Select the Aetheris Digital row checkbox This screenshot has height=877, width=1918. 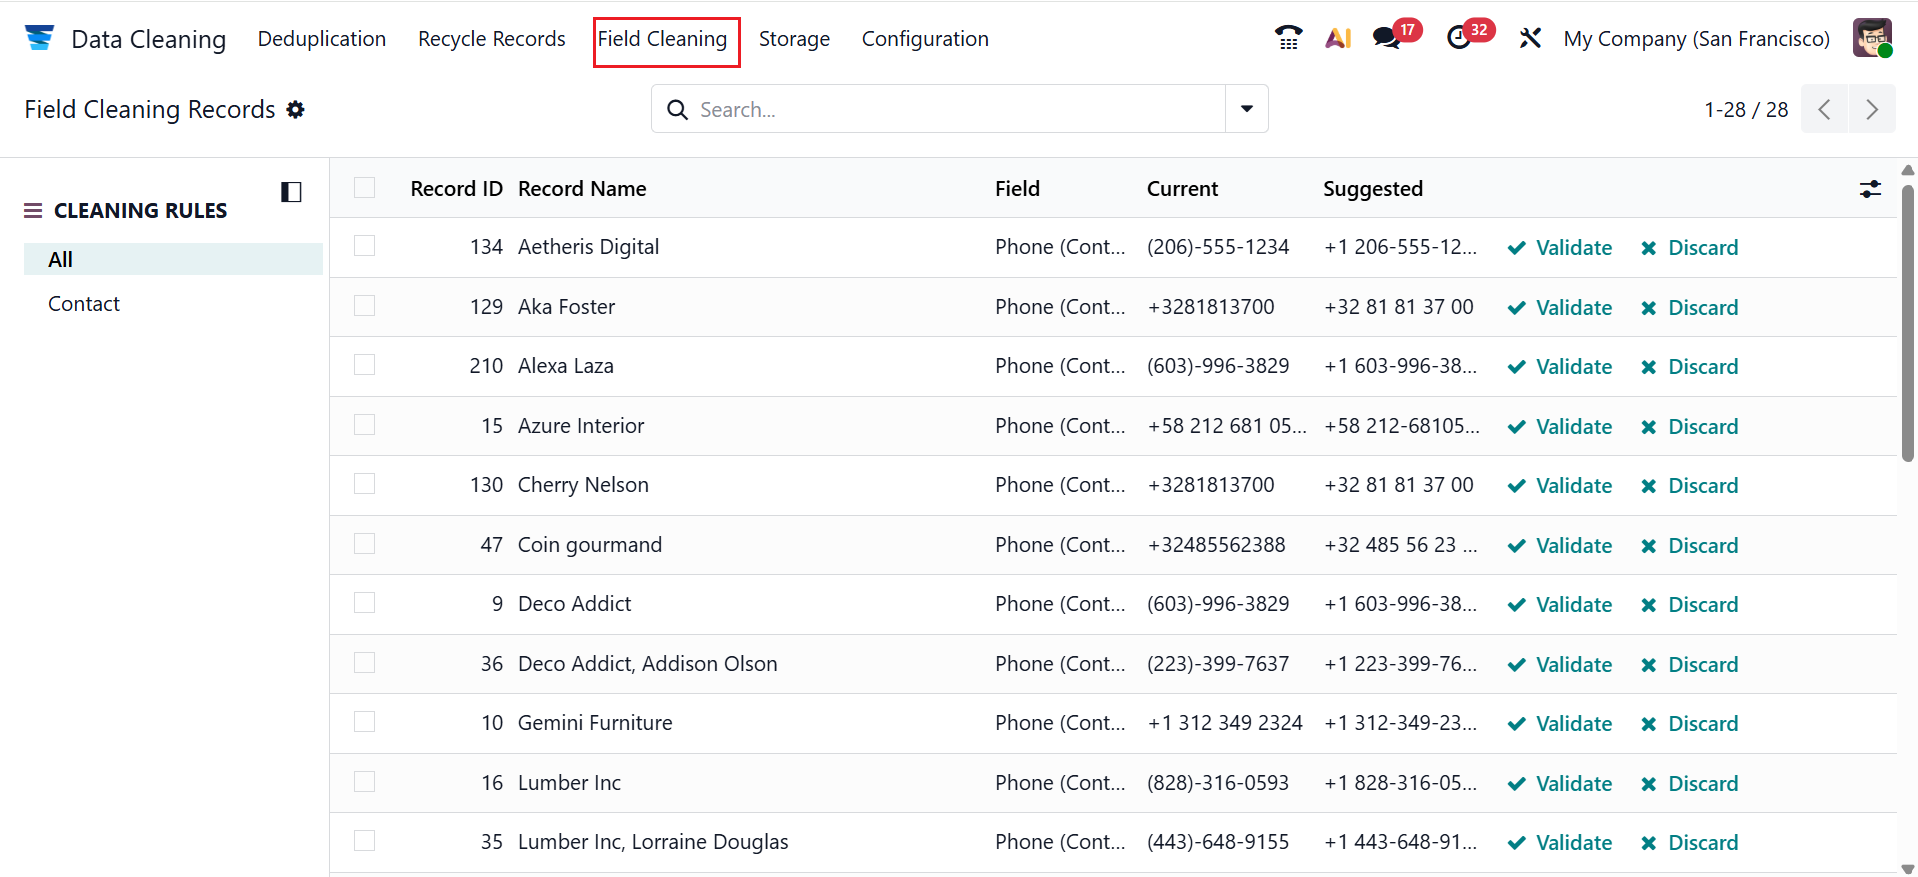364,246
